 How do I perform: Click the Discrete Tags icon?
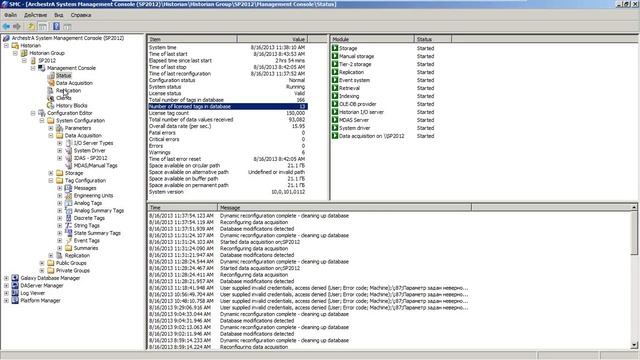click(69, 218)
